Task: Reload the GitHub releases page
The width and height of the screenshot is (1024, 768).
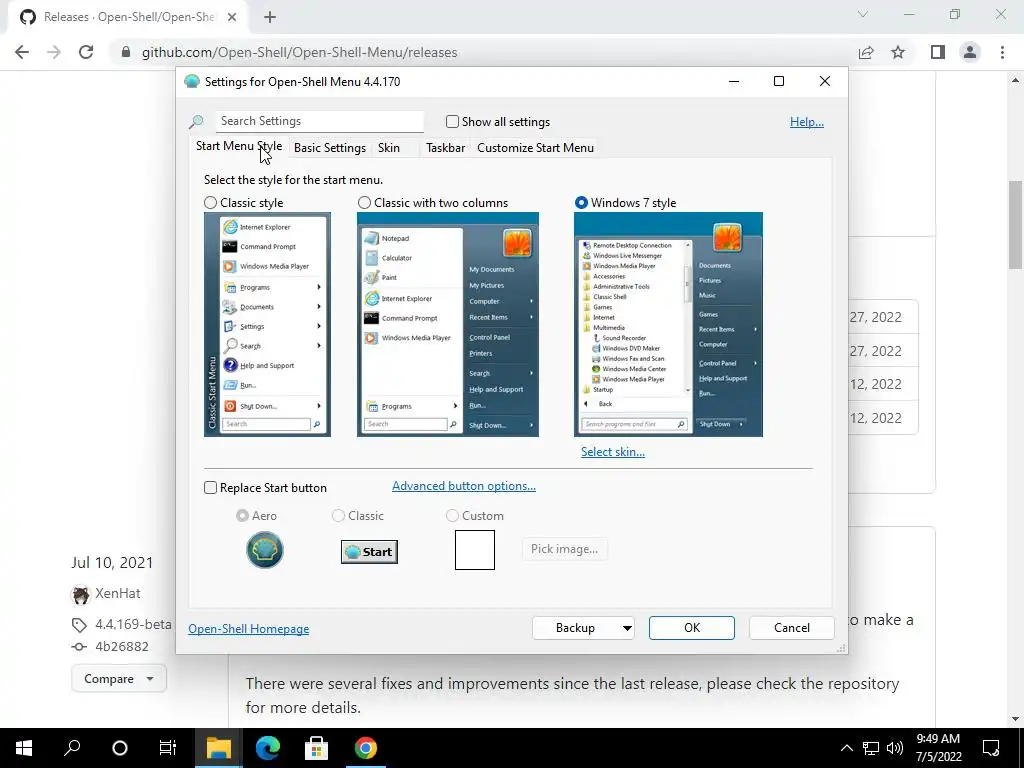Action: click(x=86, y=52)
